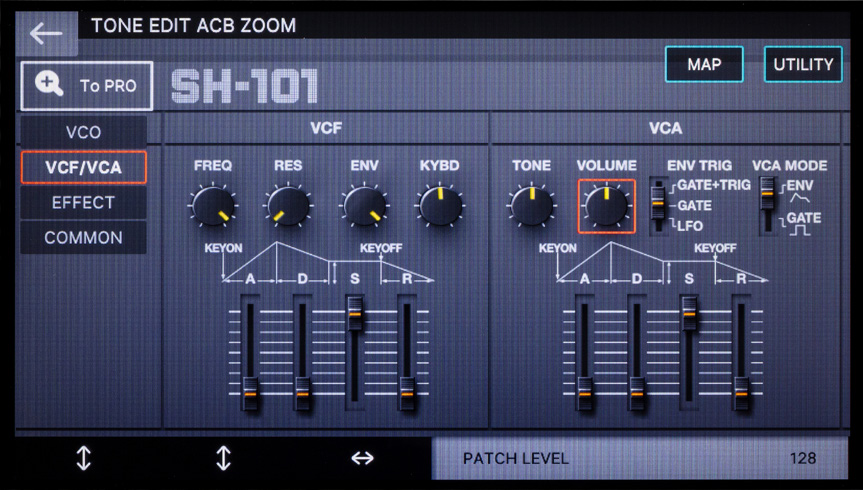The height and width of the screenshot is (490, 863).
Task: Tap the second vertical arrows icon
Action: click(x=223, y=458)
